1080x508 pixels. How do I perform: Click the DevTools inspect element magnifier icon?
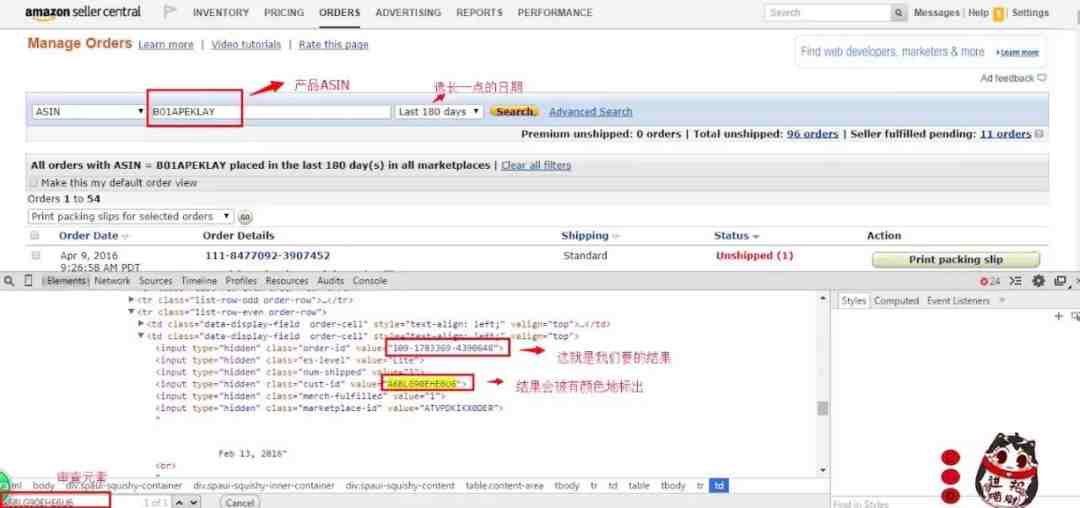coord(9,281)
